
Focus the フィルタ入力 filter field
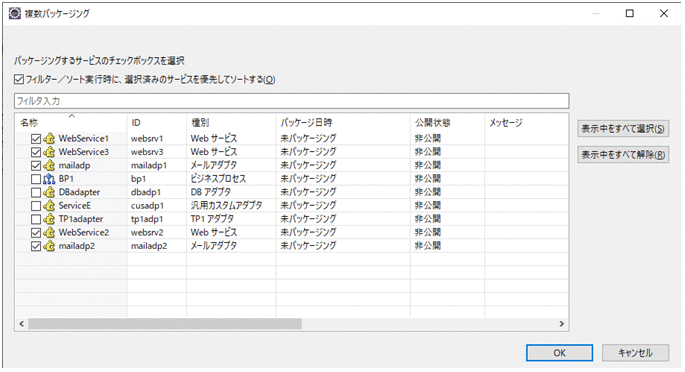tap(291, 101)
